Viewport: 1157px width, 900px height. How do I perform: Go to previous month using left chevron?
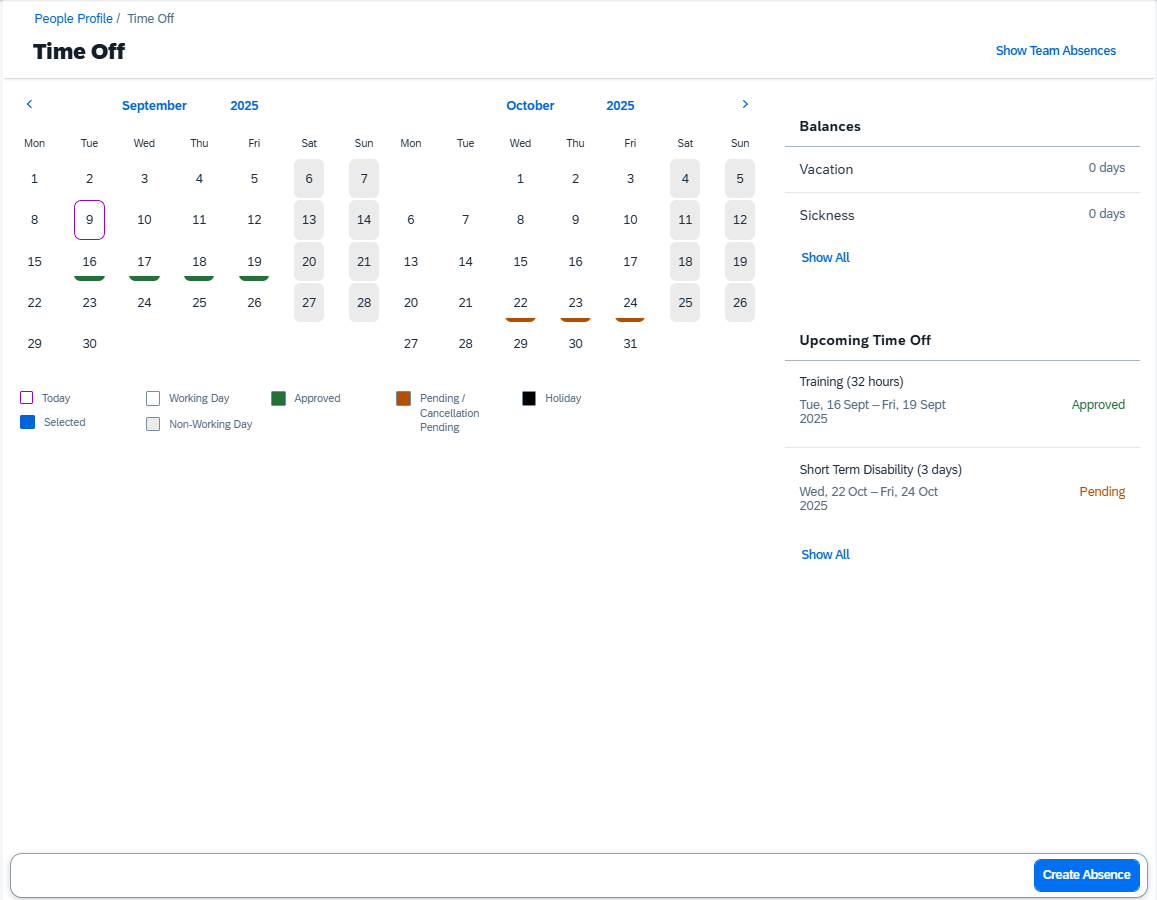(x=29, y=104)
